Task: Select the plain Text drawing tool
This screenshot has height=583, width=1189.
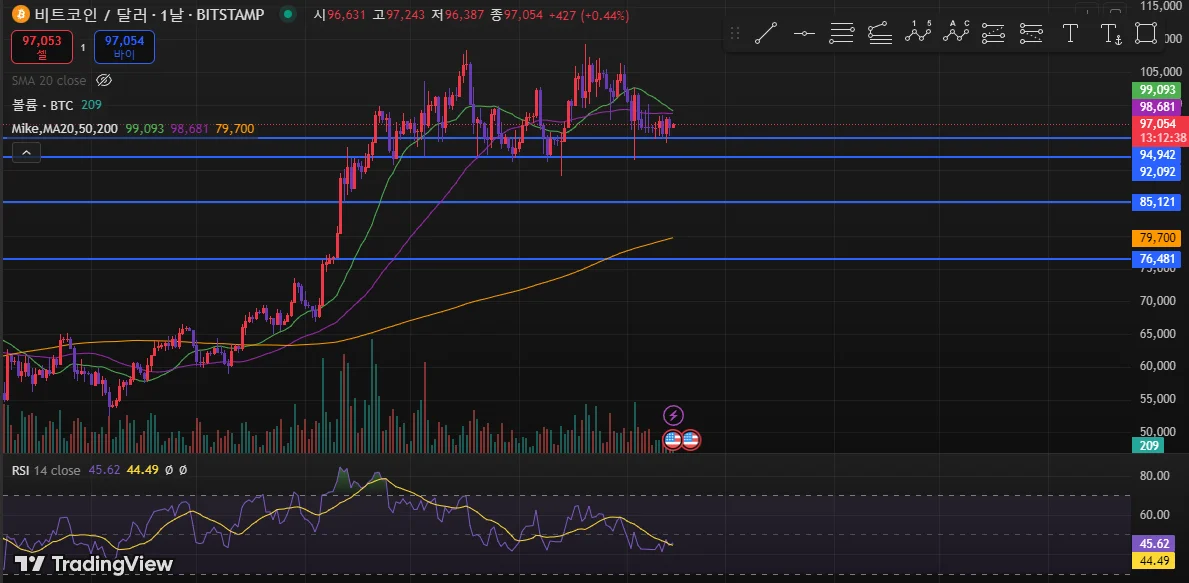Action: click(x=1070, y=33)
